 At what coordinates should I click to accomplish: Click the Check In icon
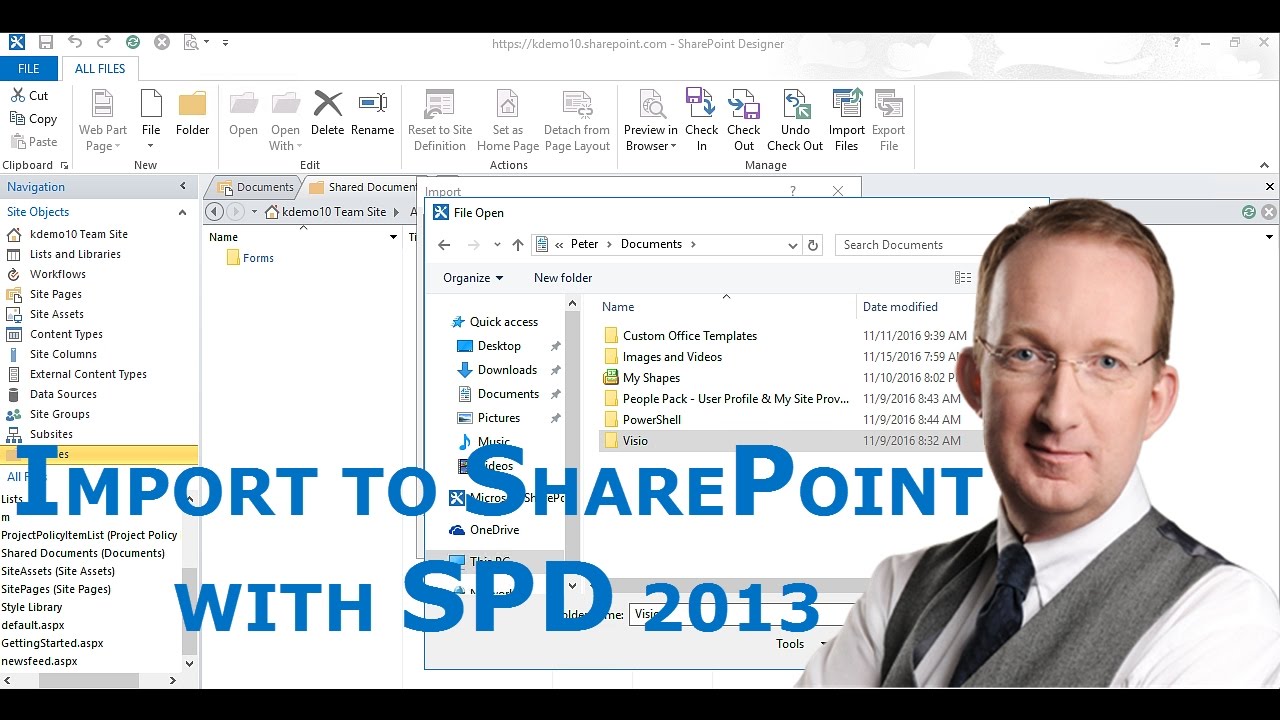[701, 103]
